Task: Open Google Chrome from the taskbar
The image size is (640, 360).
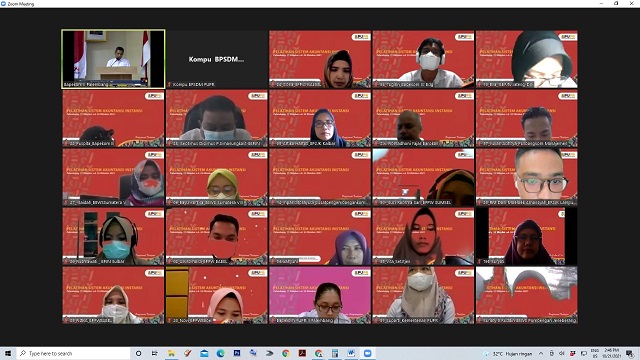Action: [x=286, y=353]
